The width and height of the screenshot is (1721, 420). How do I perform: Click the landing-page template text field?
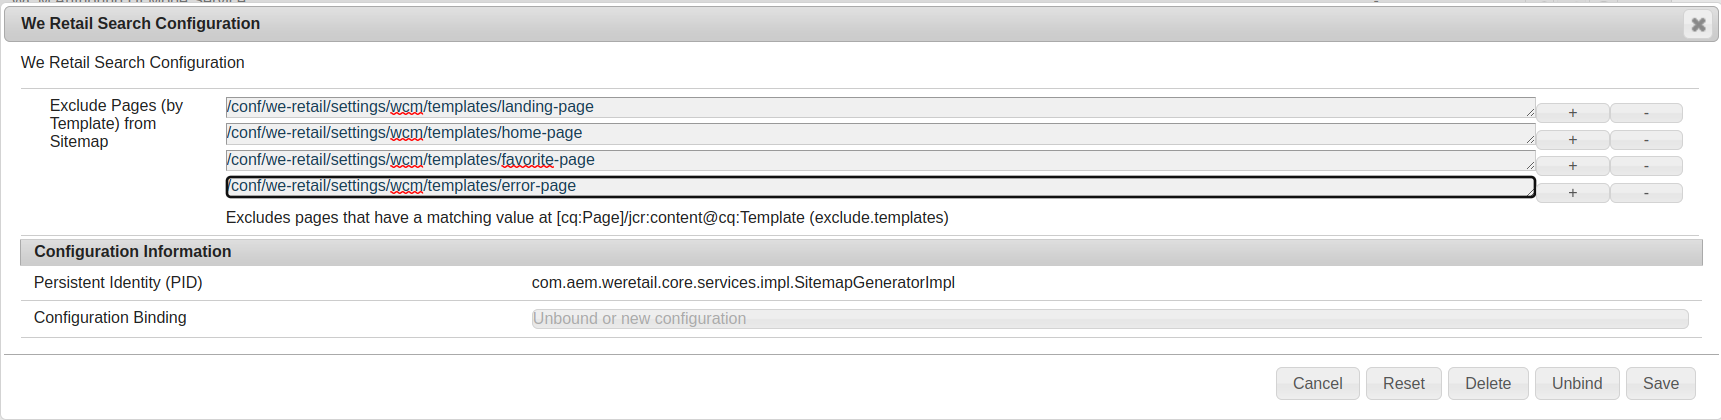click(880, 107)
